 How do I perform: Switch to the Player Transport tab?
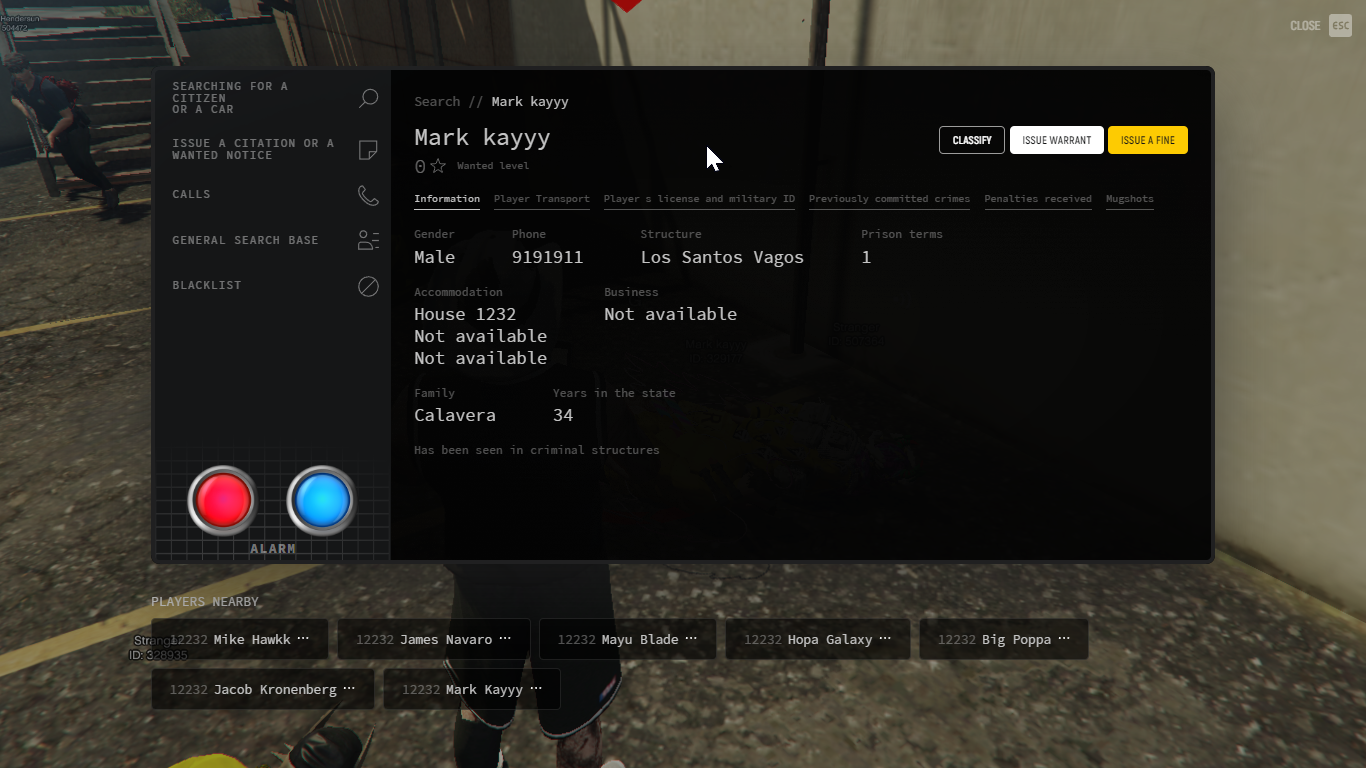(x=542, y=199)
